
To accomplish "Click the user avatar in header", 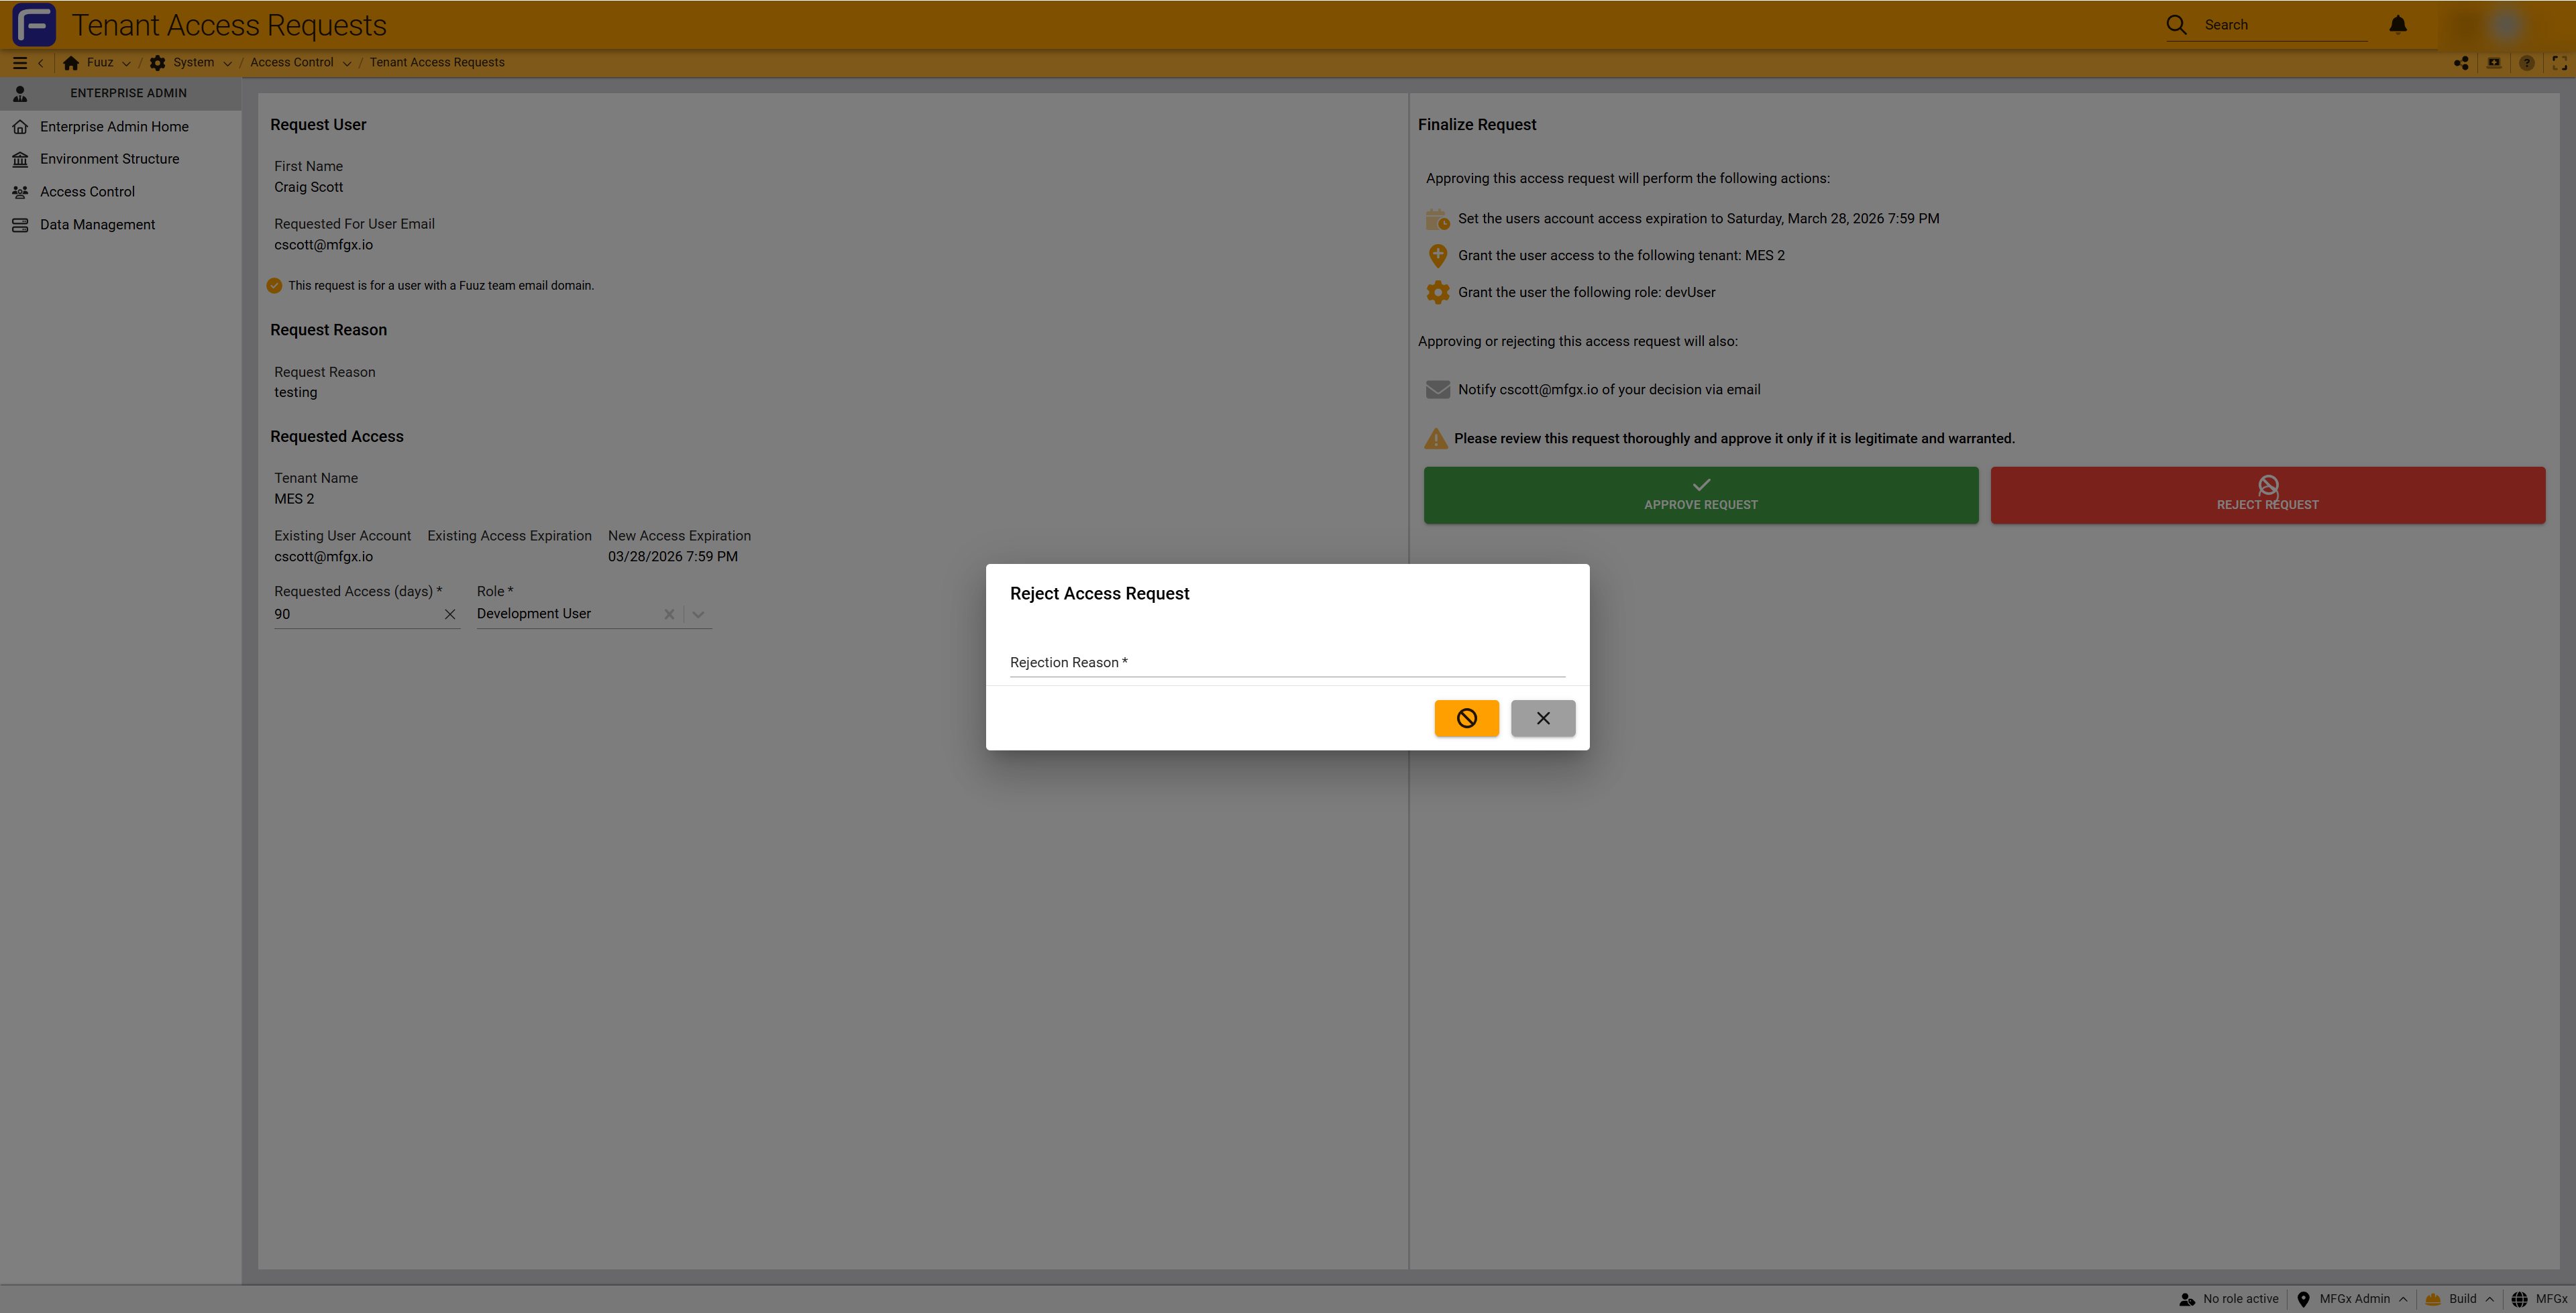I will pos(2505,25).
